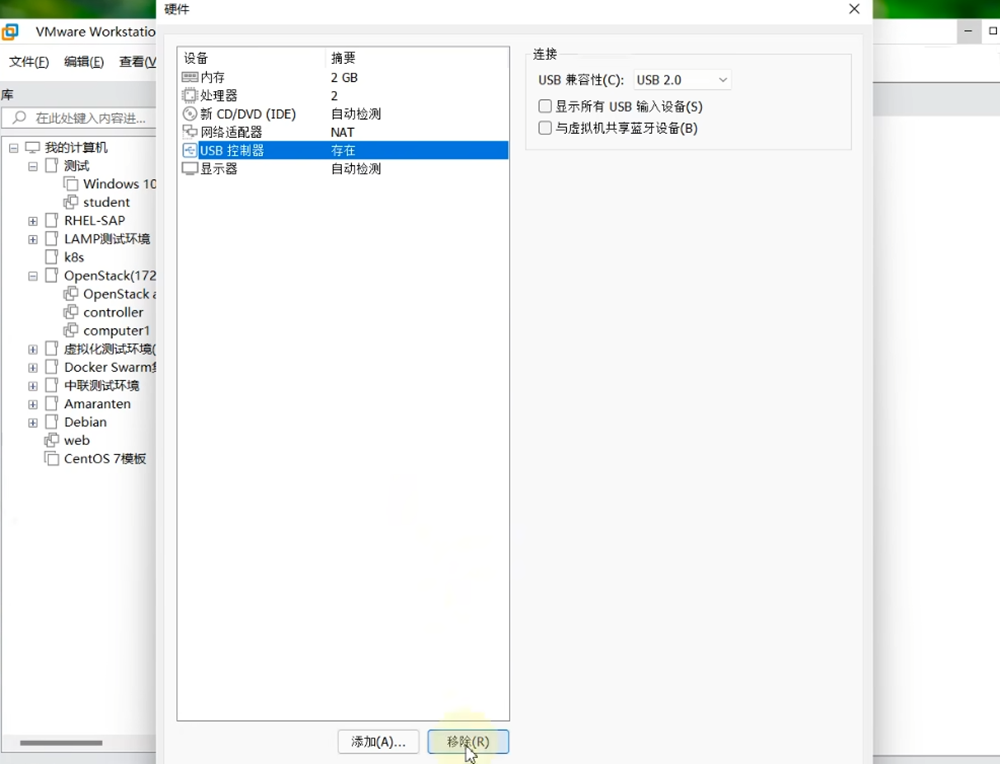Select the web tree item
1000x764 pixels.
pyautogui.click(x=77, y=441)
